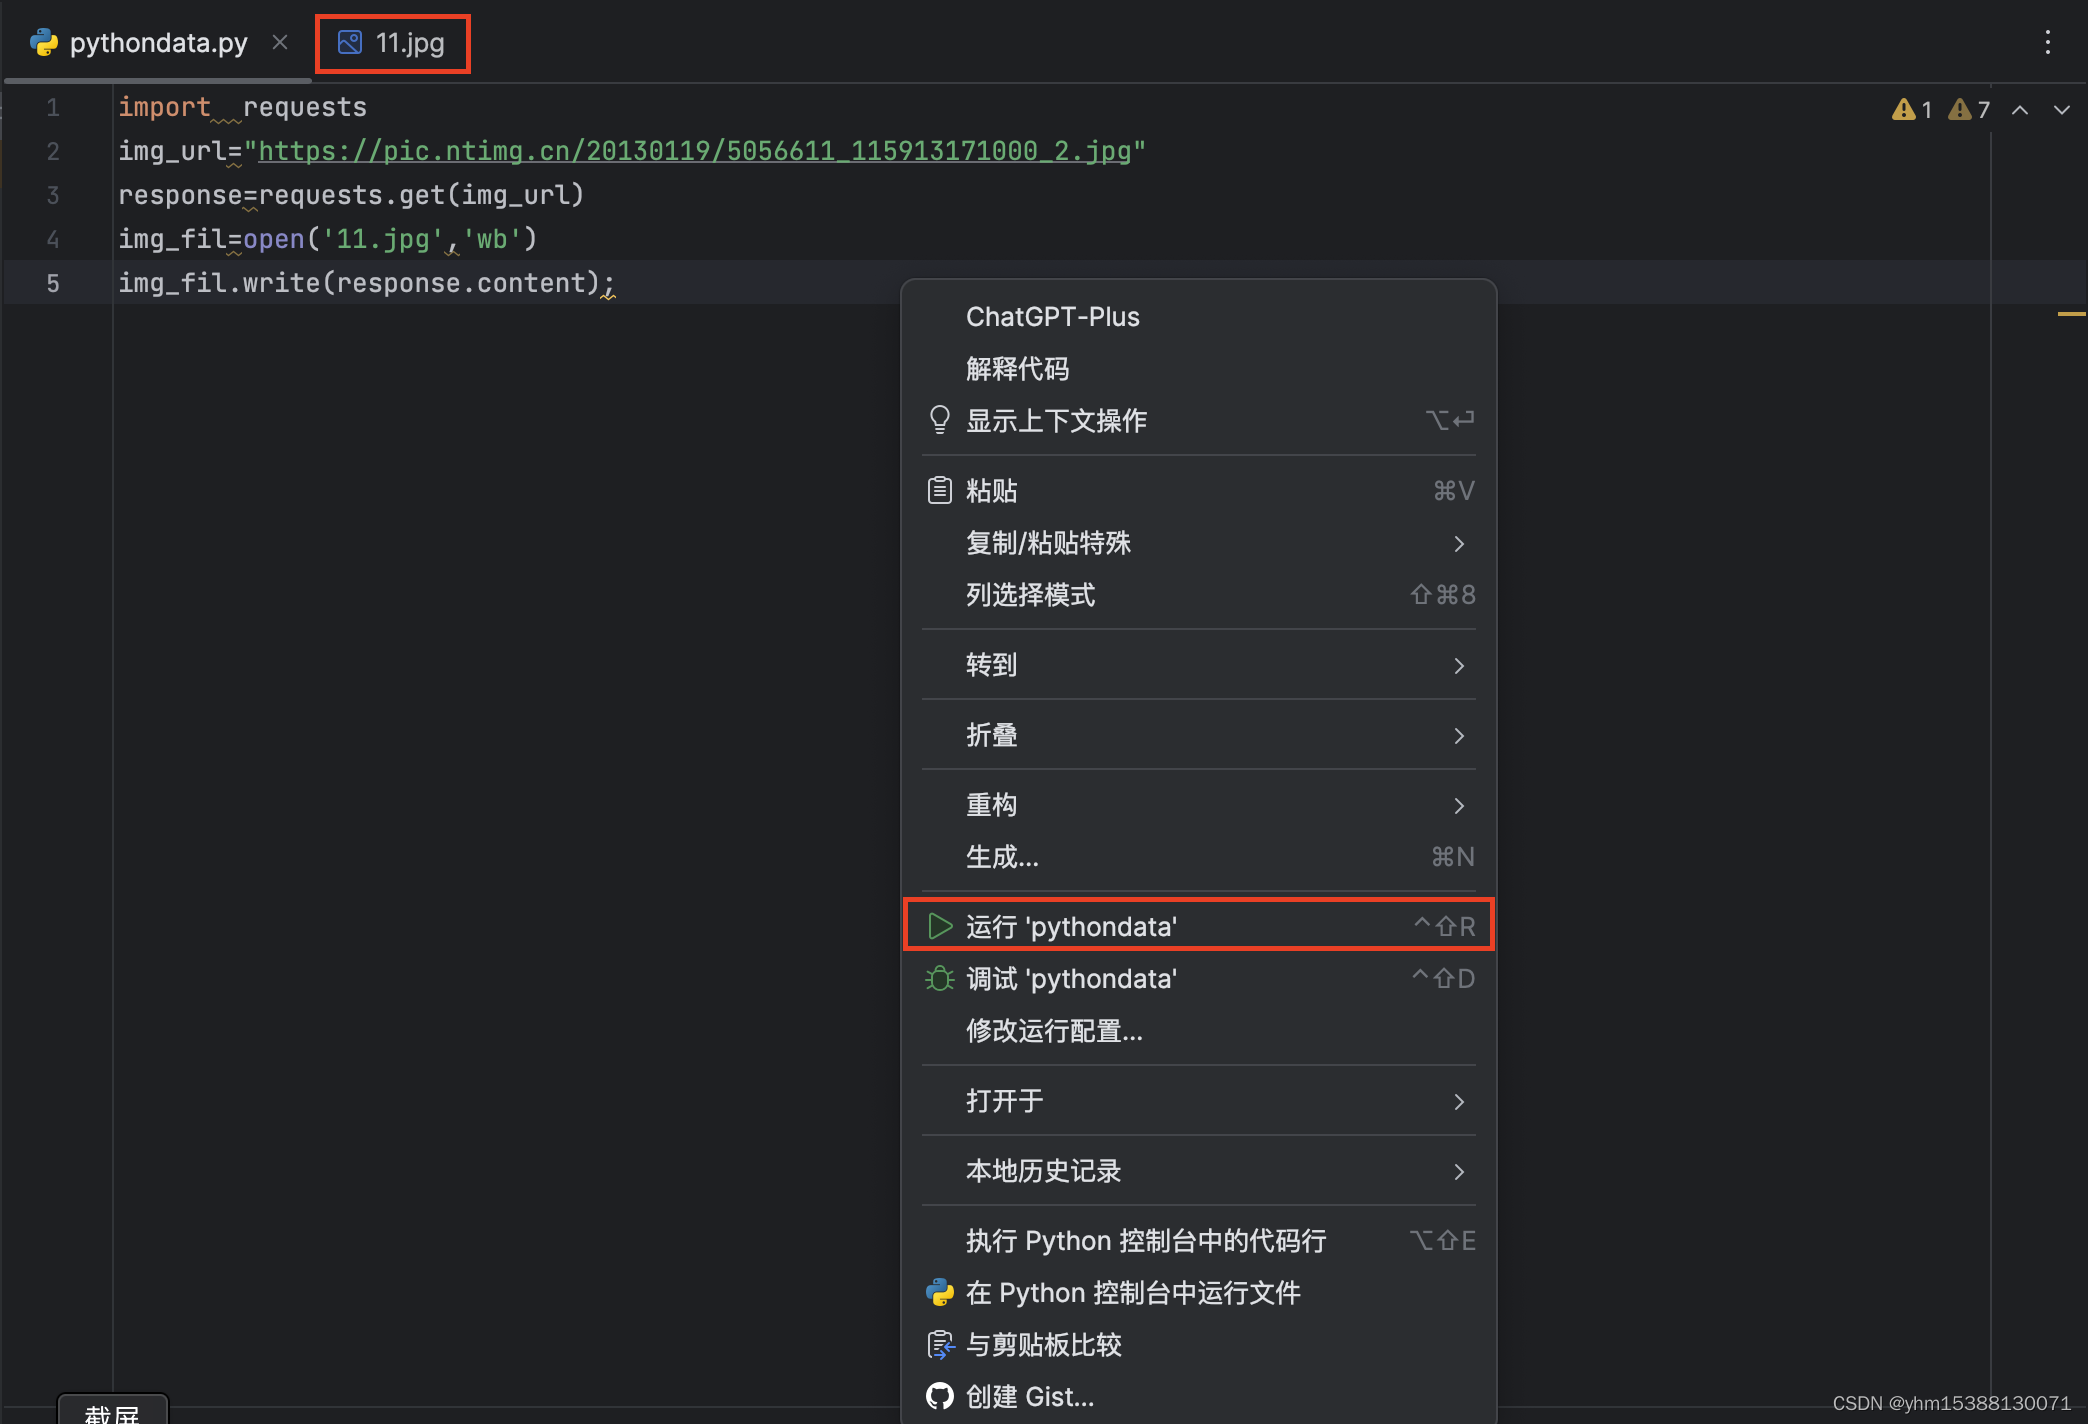This screenshot has height=1424, width=2088.
Task: Switch to the pythondata.py editor tab
Action: click(158, 43)
